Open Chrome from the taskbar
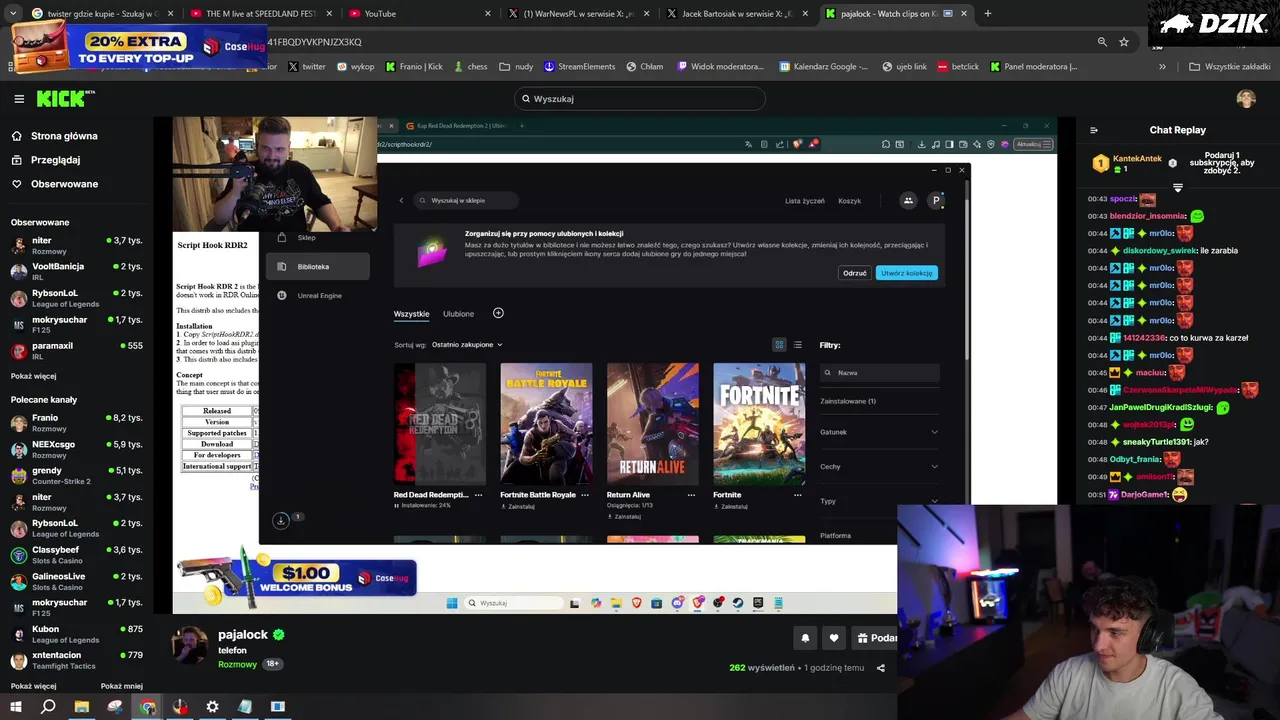This screenshot has width=1280, height=720. [x=148, y=707]
